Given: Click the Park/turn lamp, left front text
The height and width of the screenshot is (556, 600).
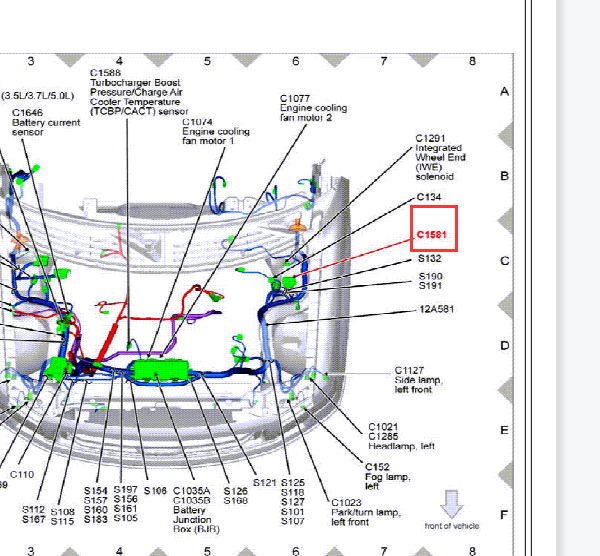Looking at the screenshot, I should click(x=366, y=517).
